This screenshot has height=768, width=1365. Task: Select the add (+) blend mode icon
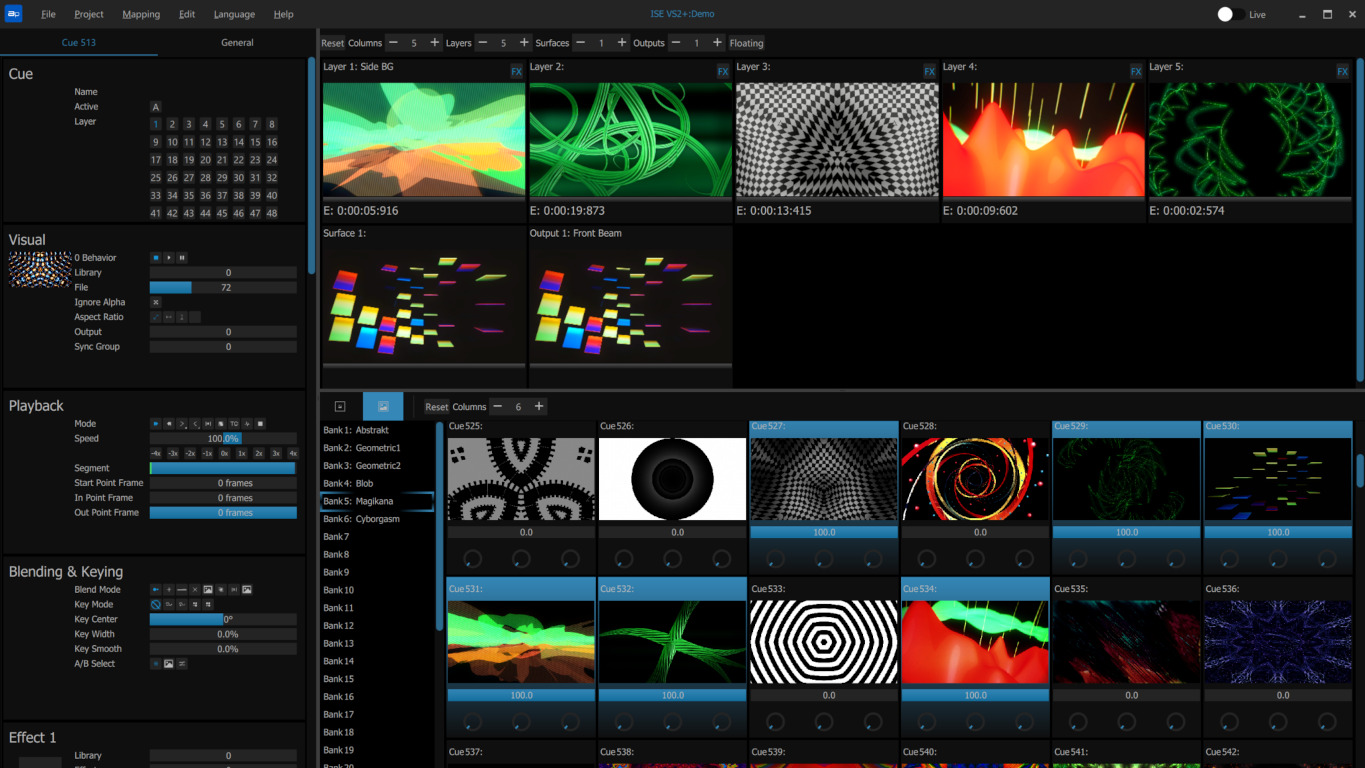[x=169, y=590]
